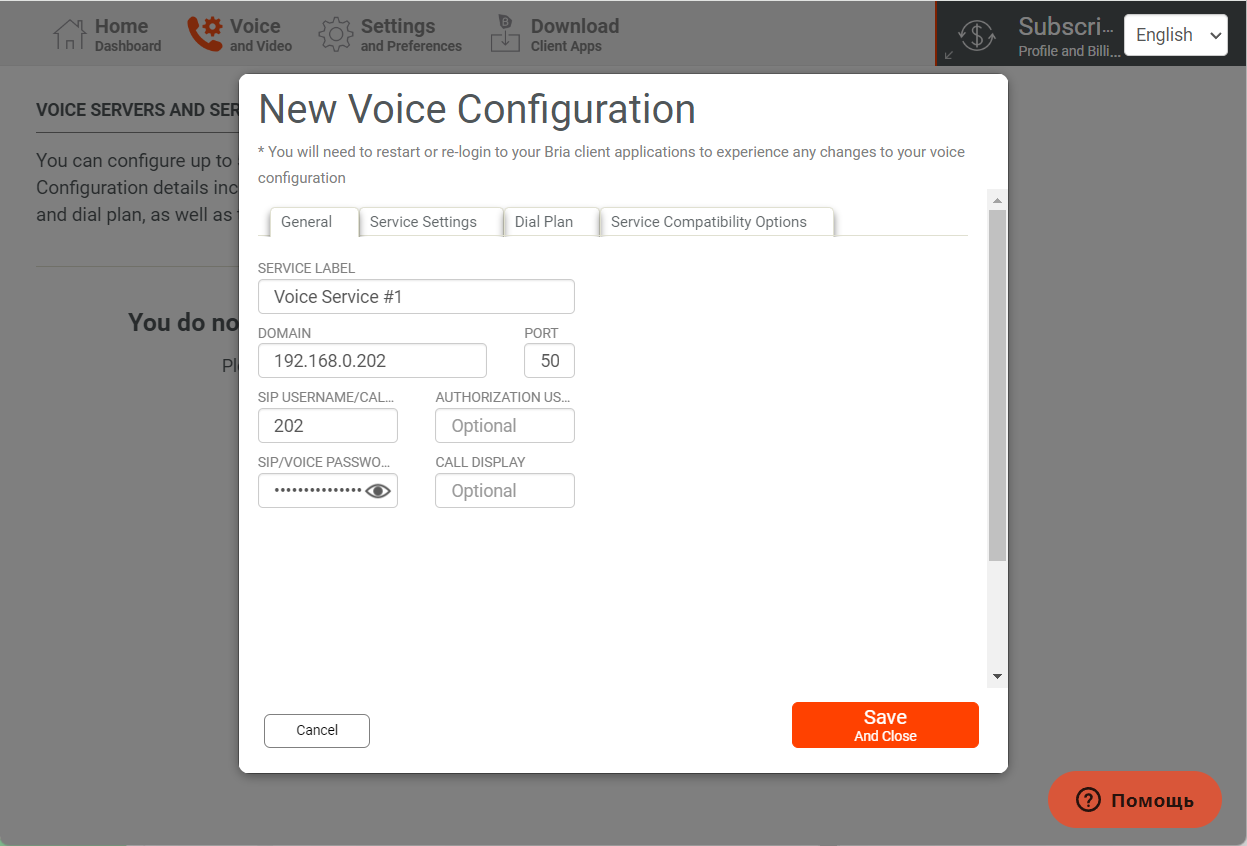
Task: Click the dialog scrollbar down arrow
Action: pyautogui.click(x=997, y=677)
